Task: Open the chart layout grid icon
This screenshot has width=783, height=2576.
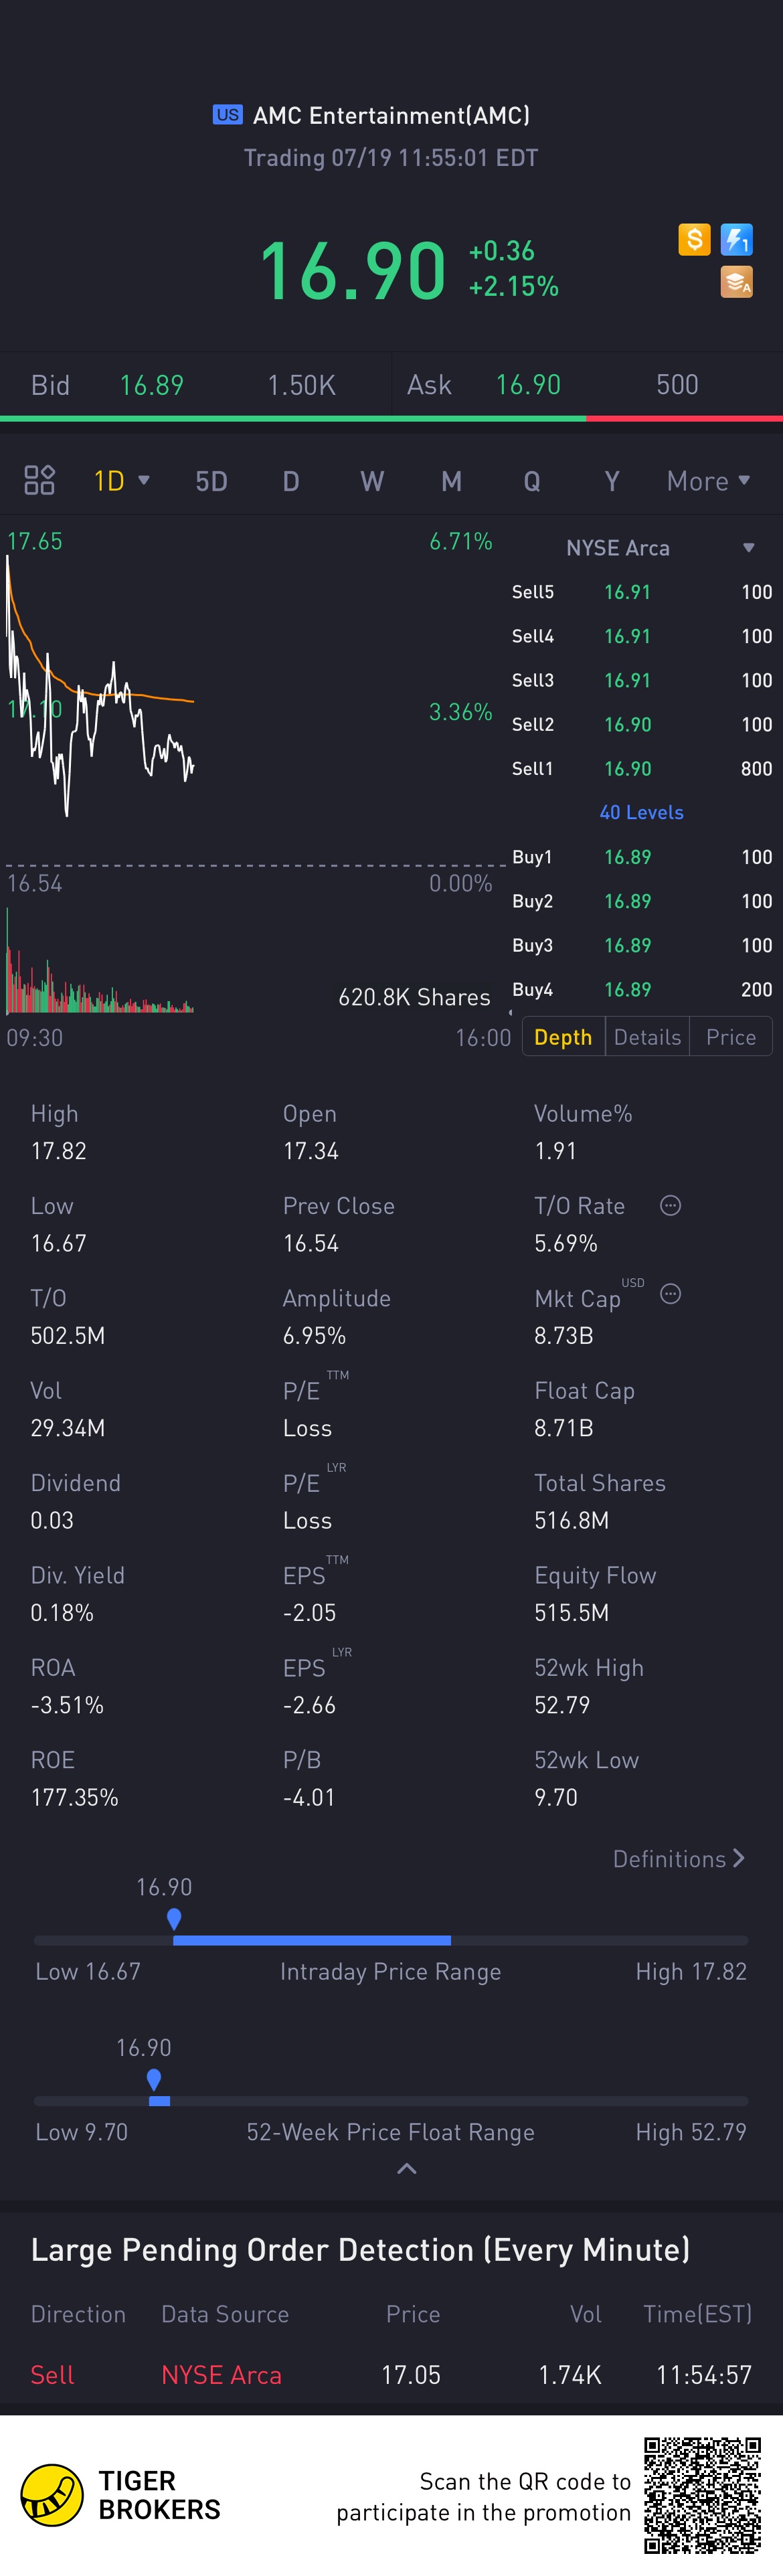Action: tap(39, 481)
